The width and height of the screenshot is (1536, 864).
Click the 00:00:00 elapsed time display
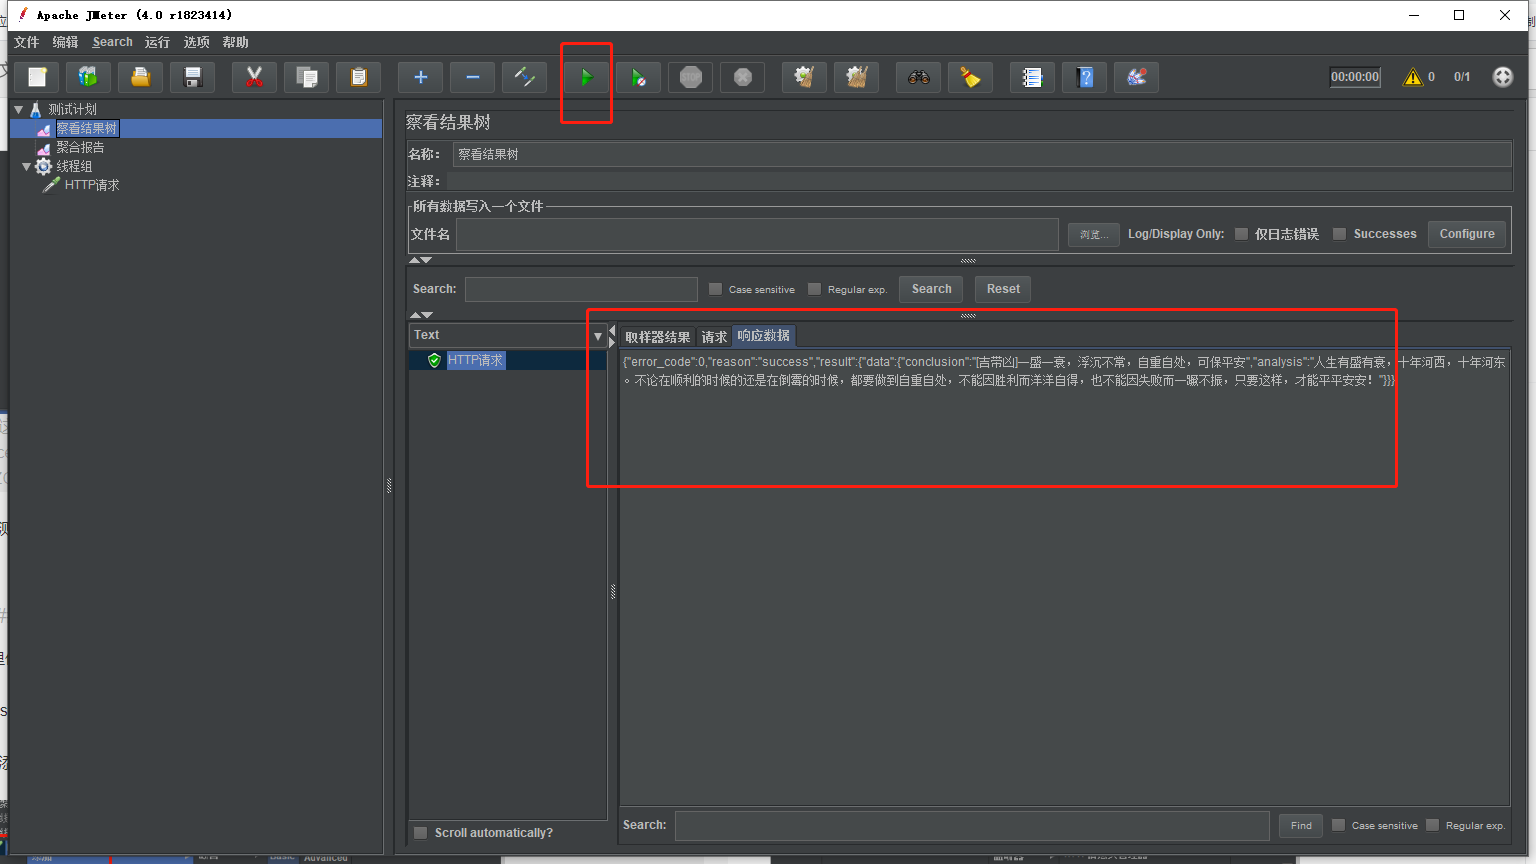pyautogui.click(x=1355, y=77)
